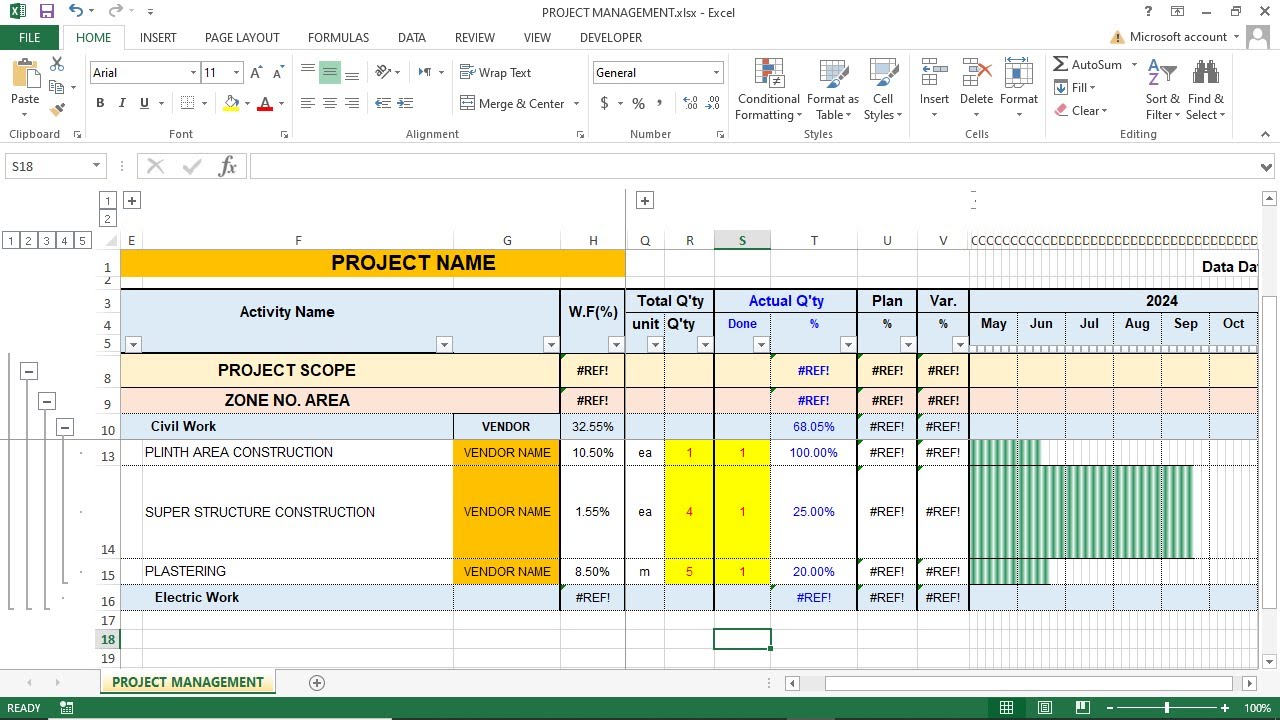Image resolution: width=1280 pixels, height=720 pixels.
Task: Click the Insert Function fx icon
Action: pos(227,166)
